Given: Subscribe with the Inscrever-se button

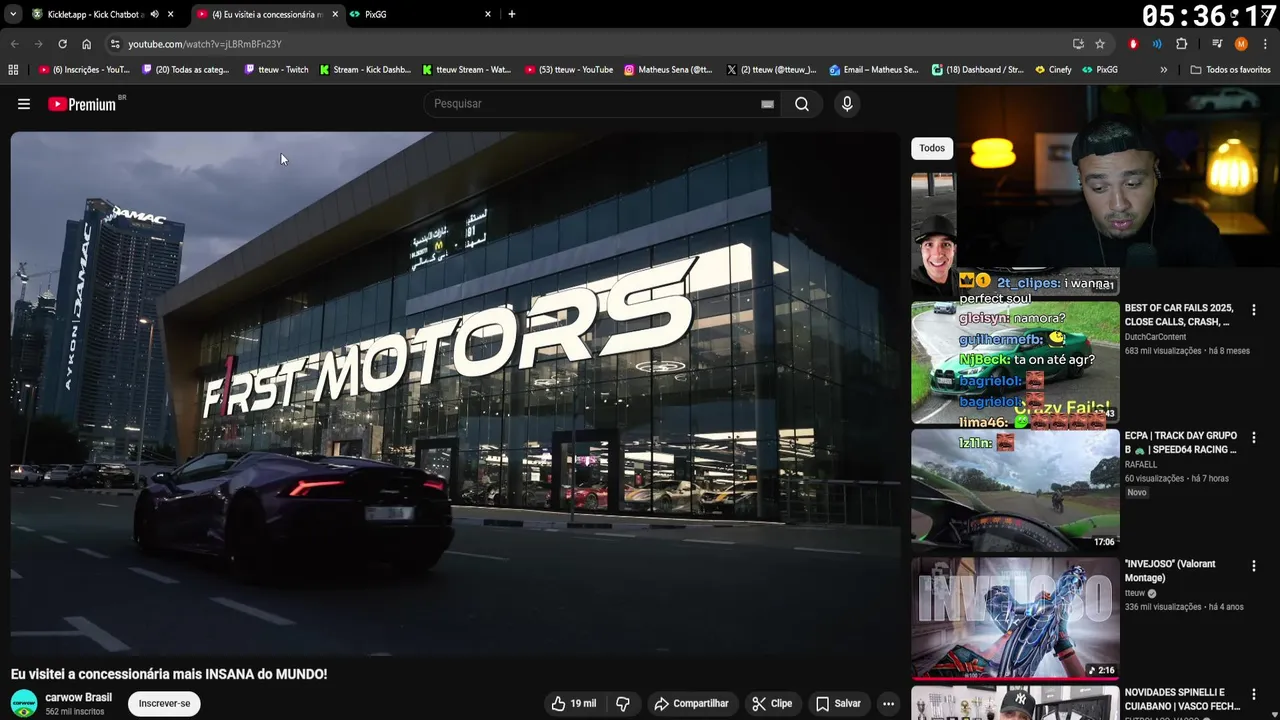Looking at the screenshot, I should coord(164,704).
